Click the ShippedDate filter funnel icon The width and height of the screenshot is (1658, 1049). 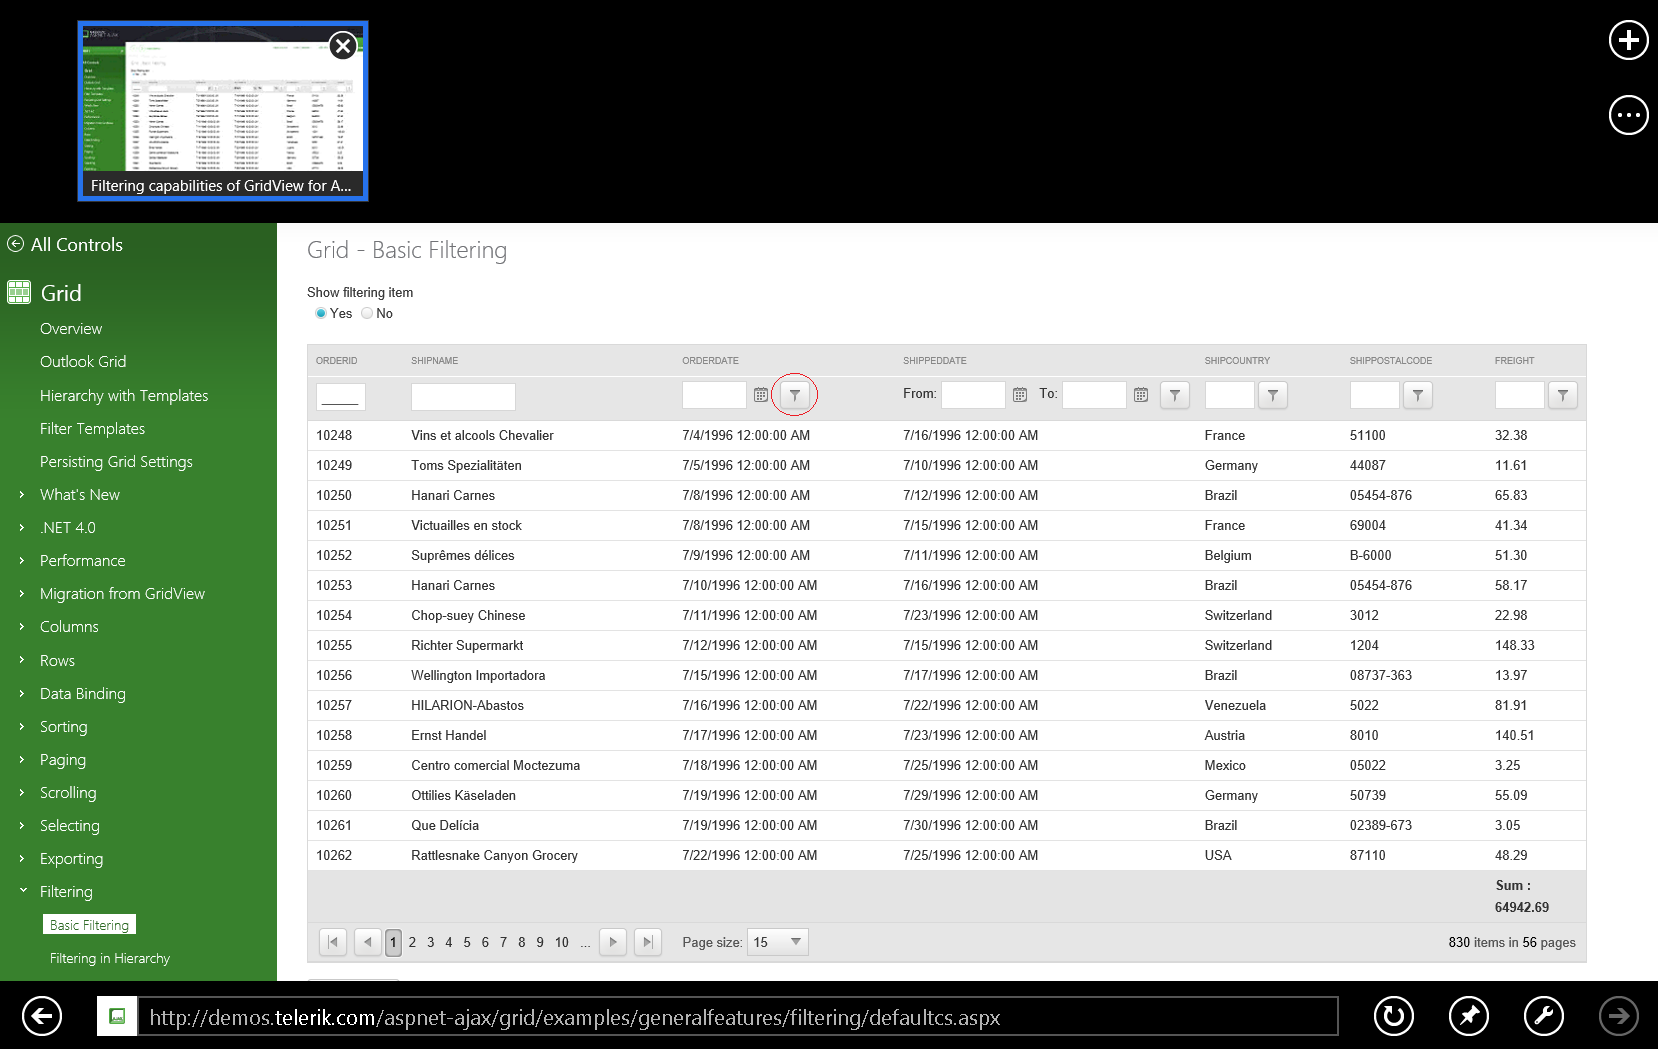tap(1175, 396)
